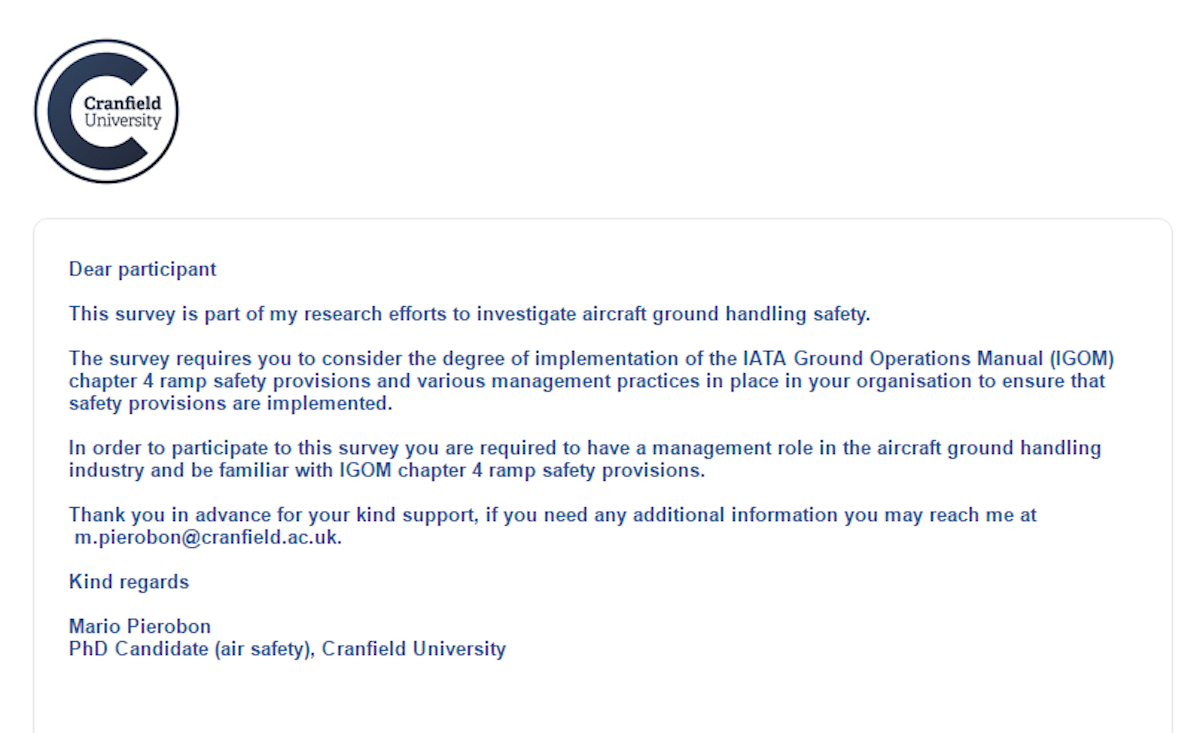Click the word "Cranfield" inside the logo
This screenshot has height=733, width=1200.
click(122, 103)
